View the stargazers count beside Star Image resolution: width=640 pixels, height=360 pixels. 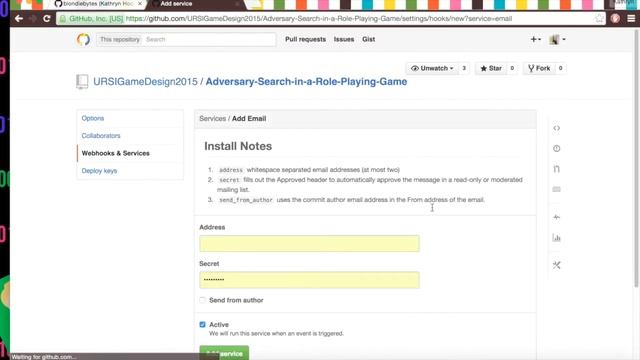tap(512, 68)
